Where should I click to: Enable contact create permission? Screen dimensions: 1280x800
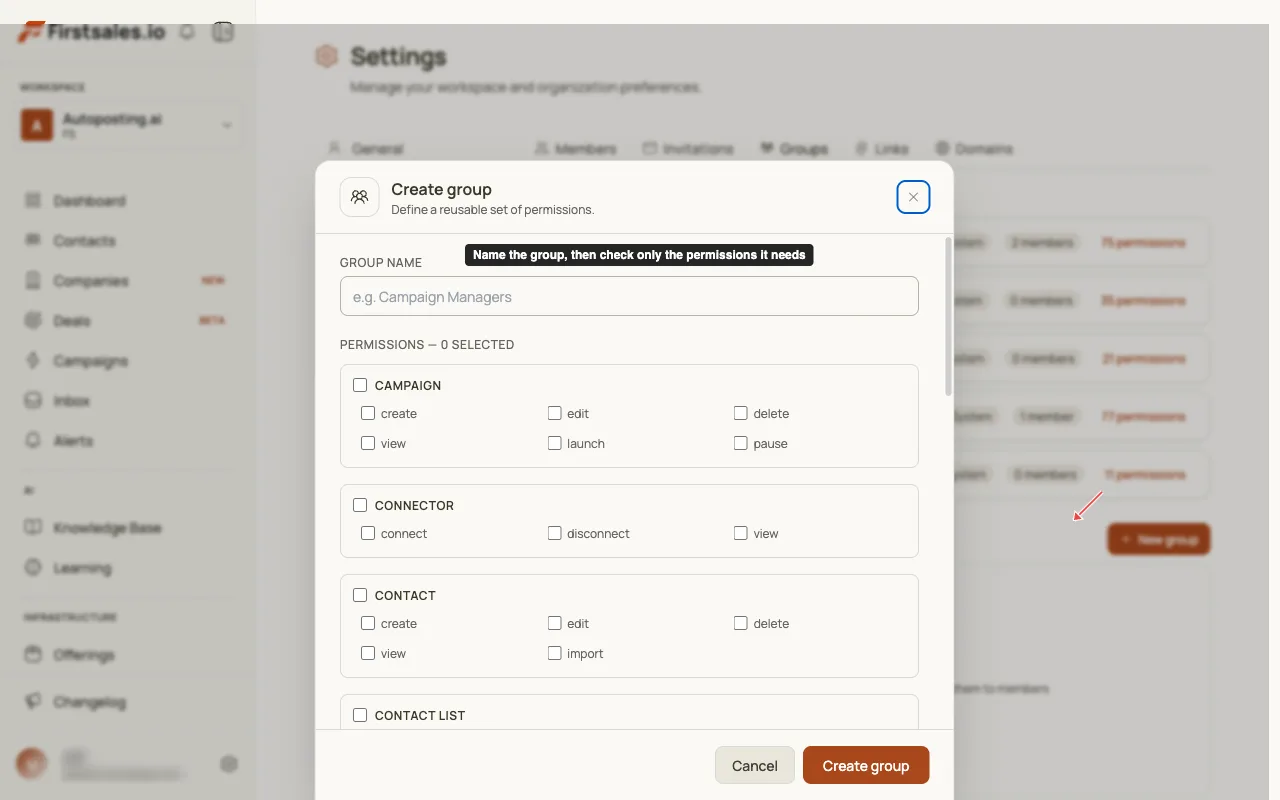pyautogui.click(x=368, y=623)
